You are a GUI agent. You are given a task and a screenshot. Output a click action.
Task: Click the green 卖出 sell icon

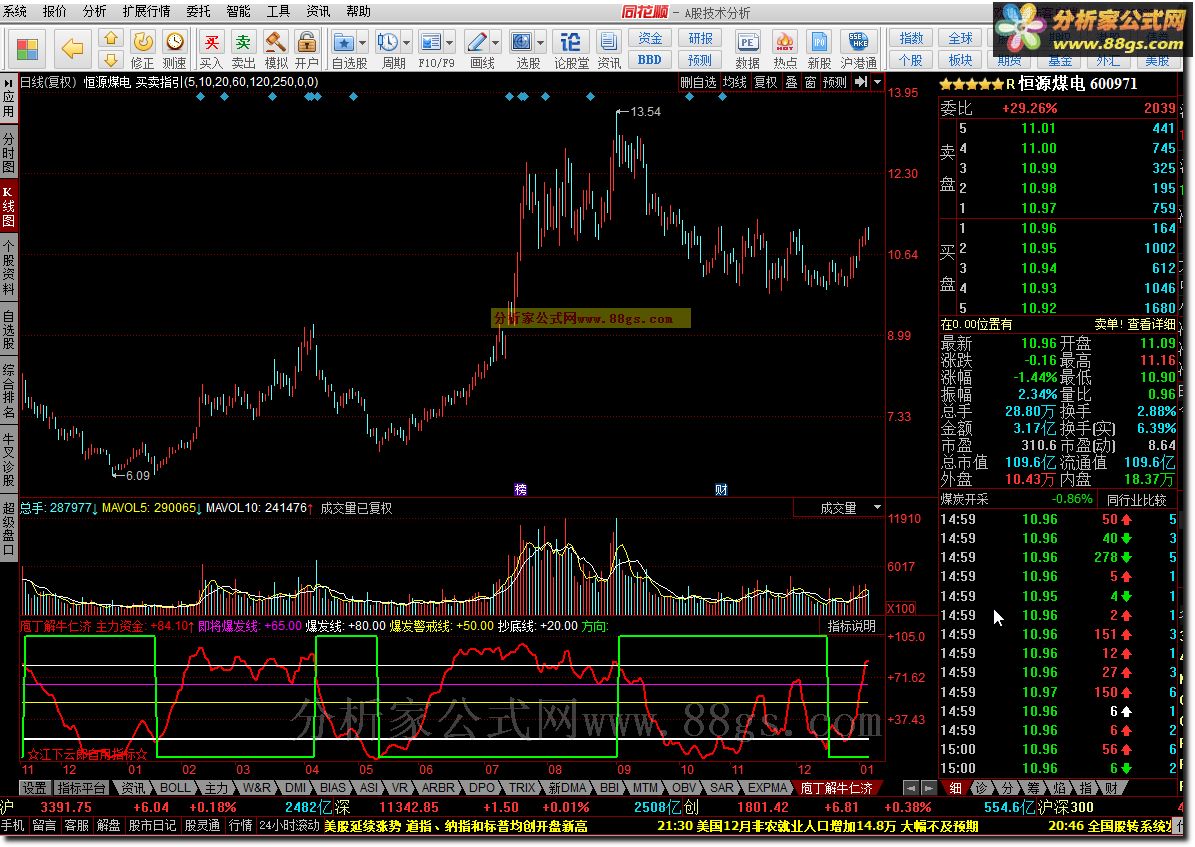243,42
